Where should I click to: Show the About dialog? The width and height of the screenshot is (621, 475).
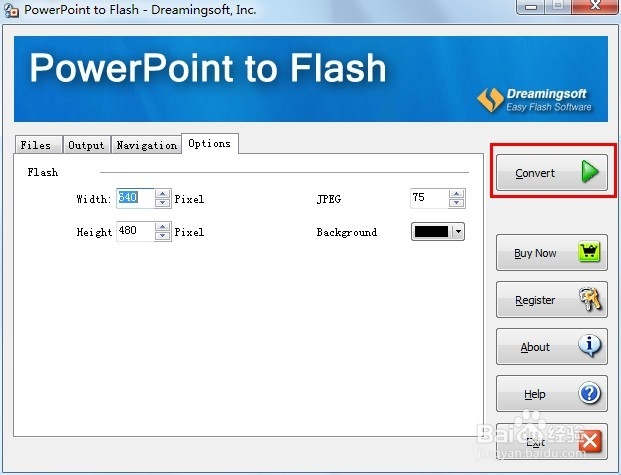pyautogui.click(x=552, y=347)
